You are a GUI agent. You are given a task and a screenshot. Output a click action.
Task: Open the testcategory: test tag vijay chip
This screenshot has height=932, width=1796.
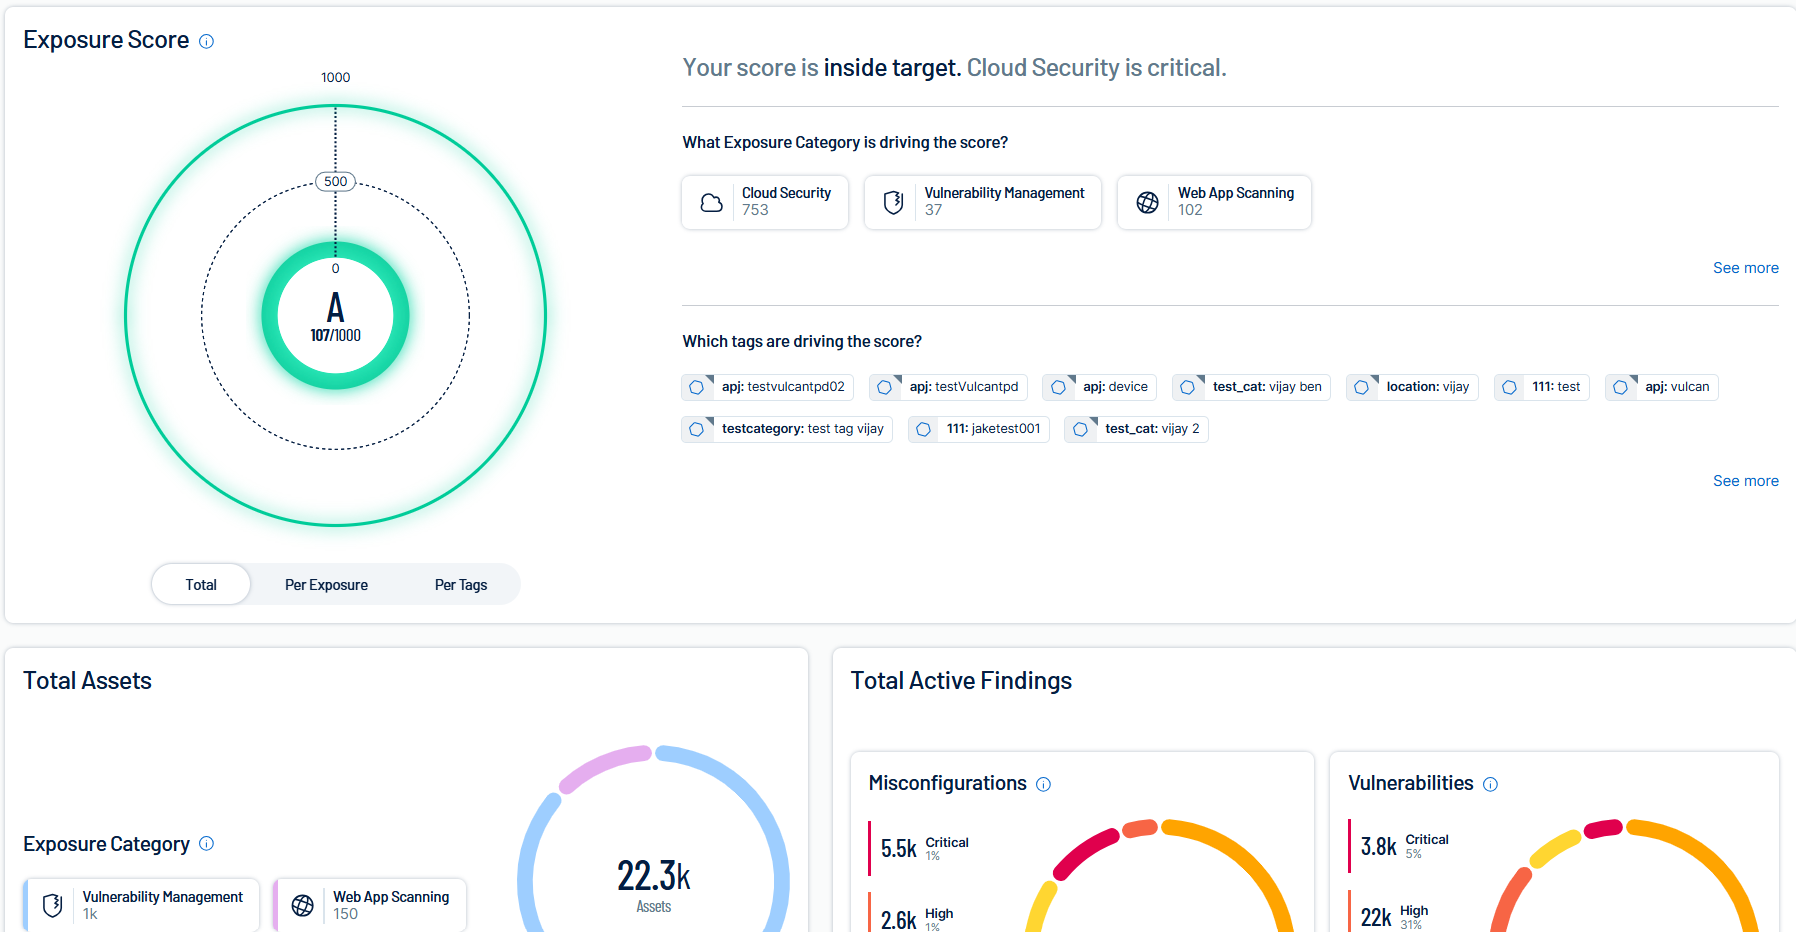click(x=788, y=429)
